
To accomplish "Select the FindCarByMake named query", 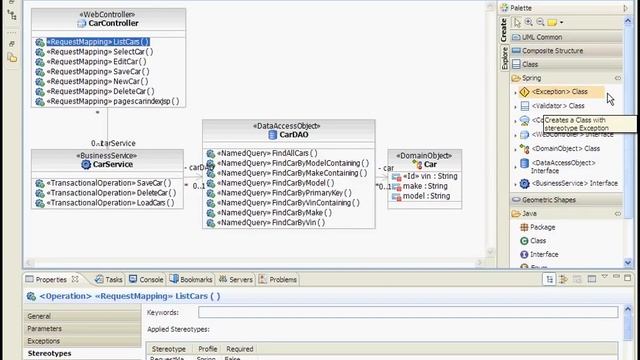I will click(x=269, y=213).
